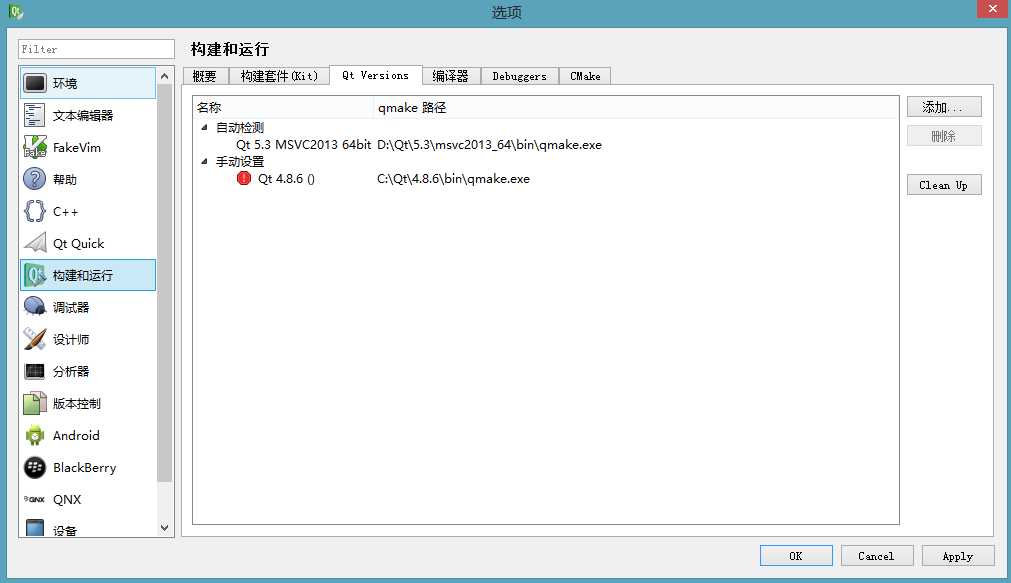Click the sidebar scrollbar up arrow

click(x=164, y=76)
